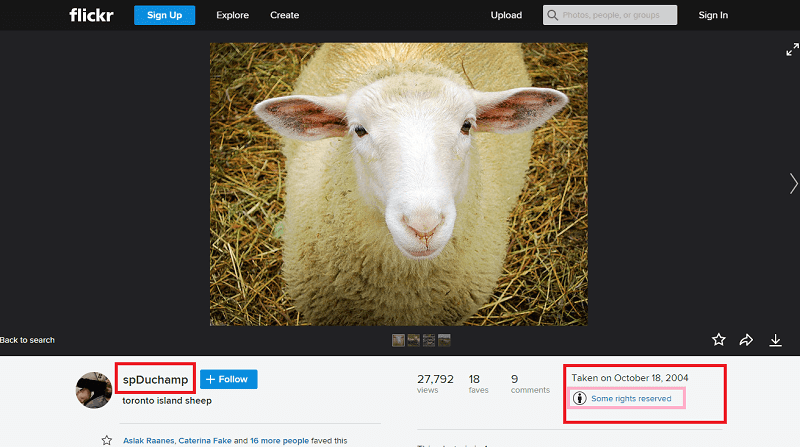Go to the next photo with the right chevron
Screen dimensions: 800x447
[x=793, y=184]
